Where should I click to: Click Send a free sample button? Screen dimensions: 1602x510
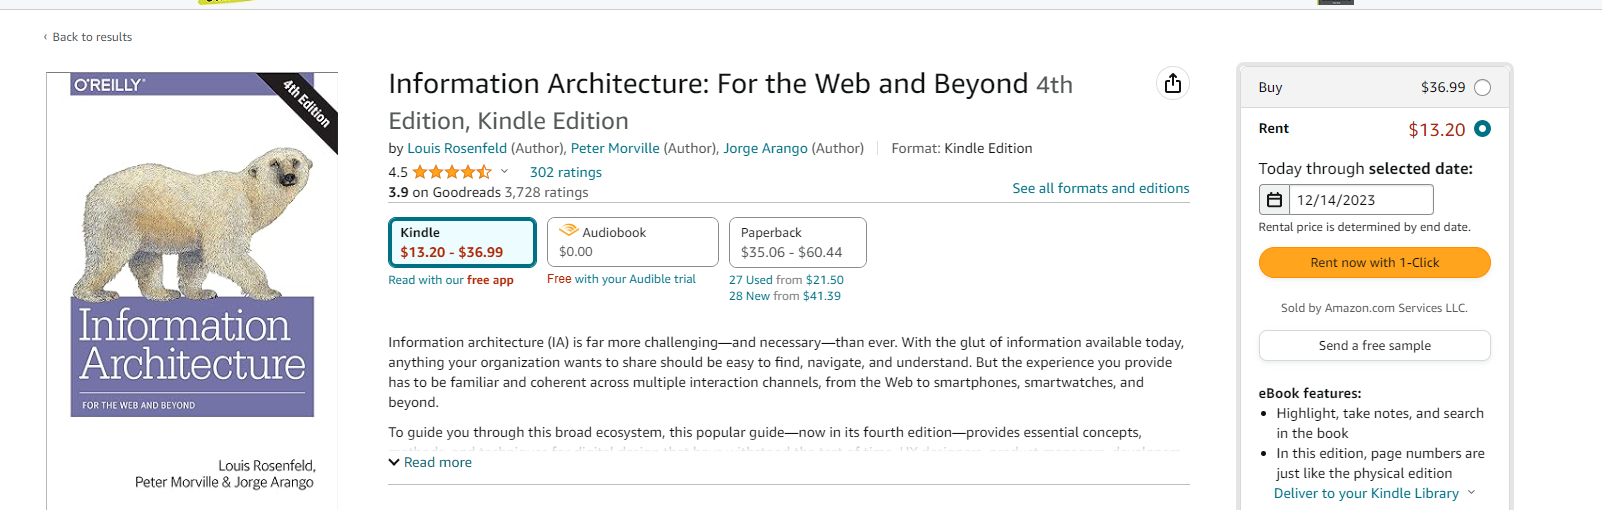(1374, 345)
